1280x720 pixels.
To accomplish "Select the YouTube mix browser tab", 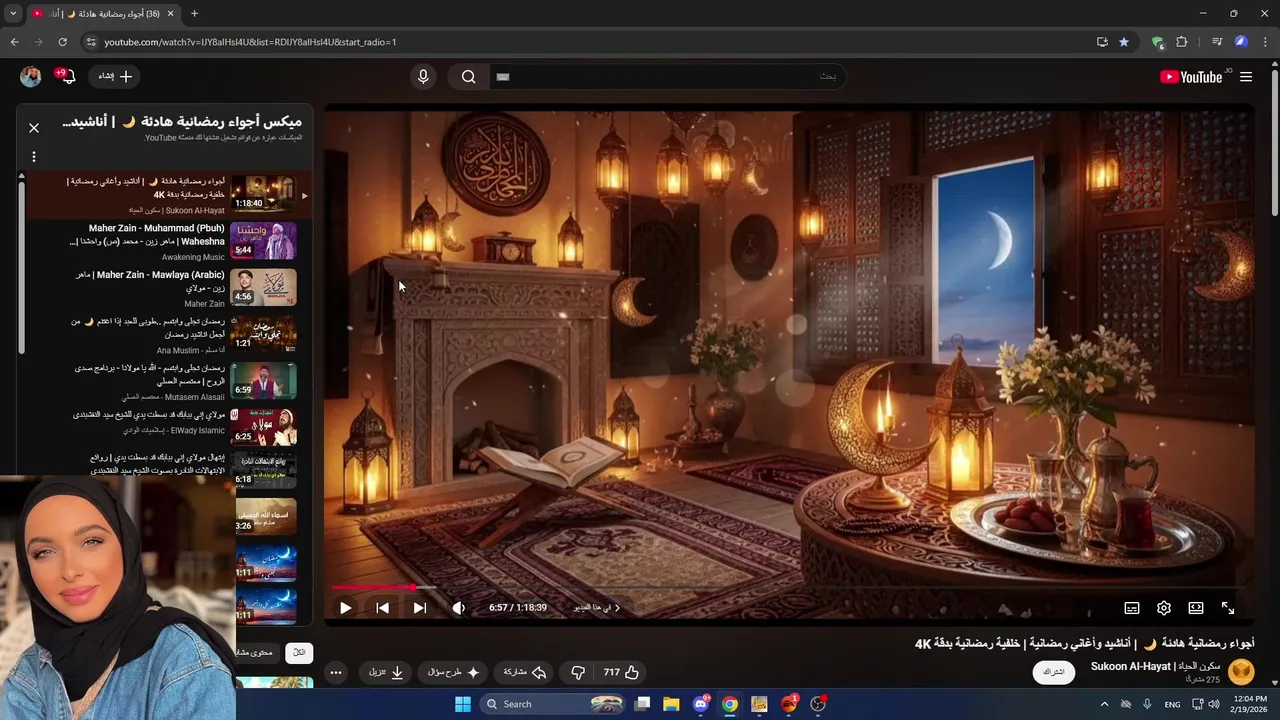I will (x=104, y=13).
